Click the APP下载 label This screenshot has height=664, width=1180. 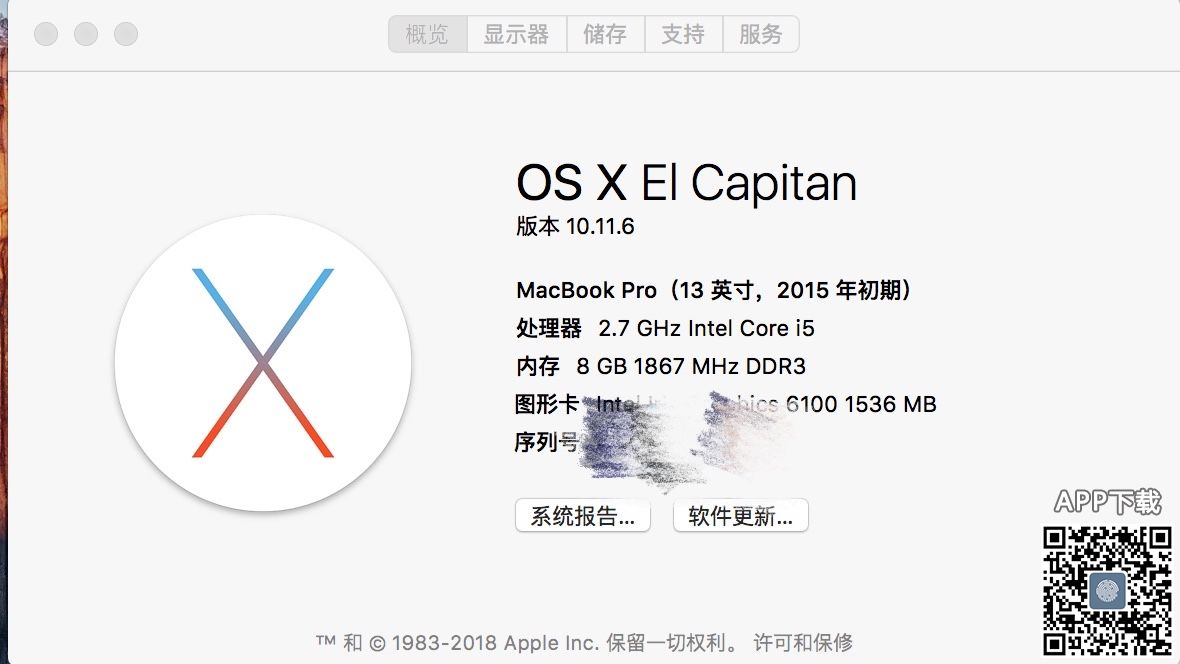[x=1107, y=501]
